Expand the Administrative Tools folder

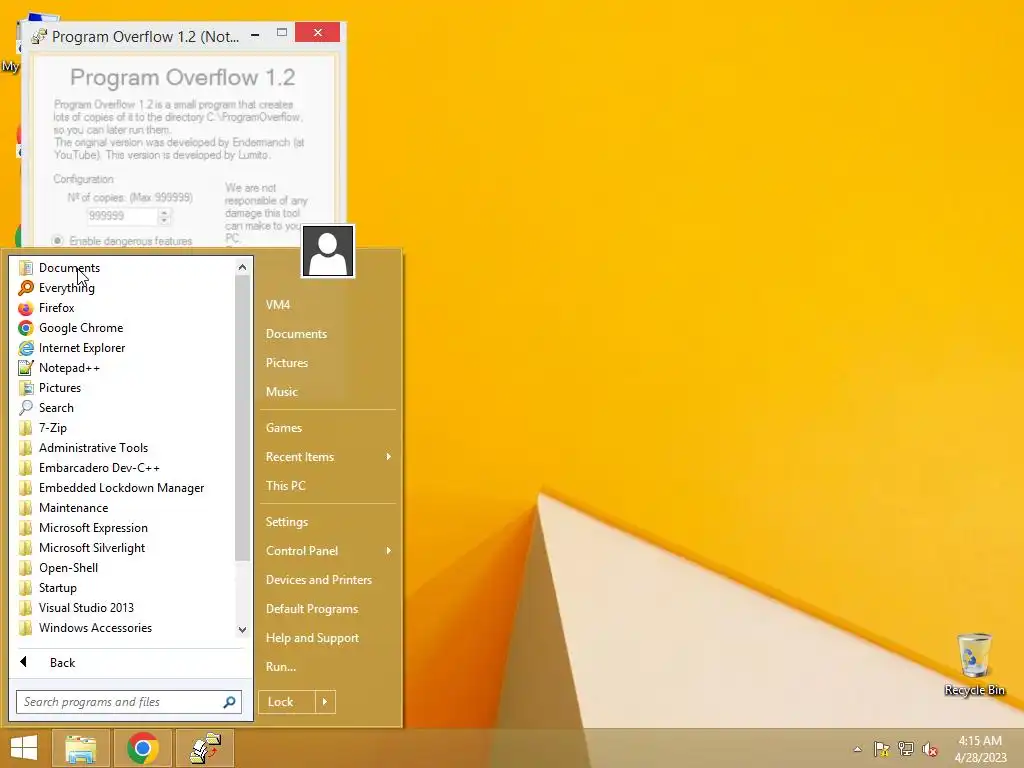93,448
